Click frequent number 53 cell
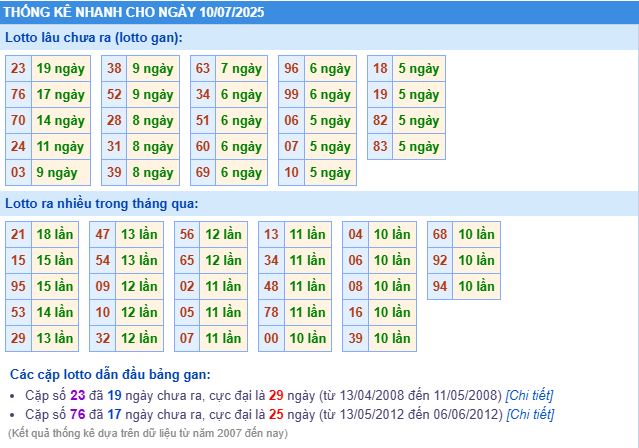 (x=18, y=312)
